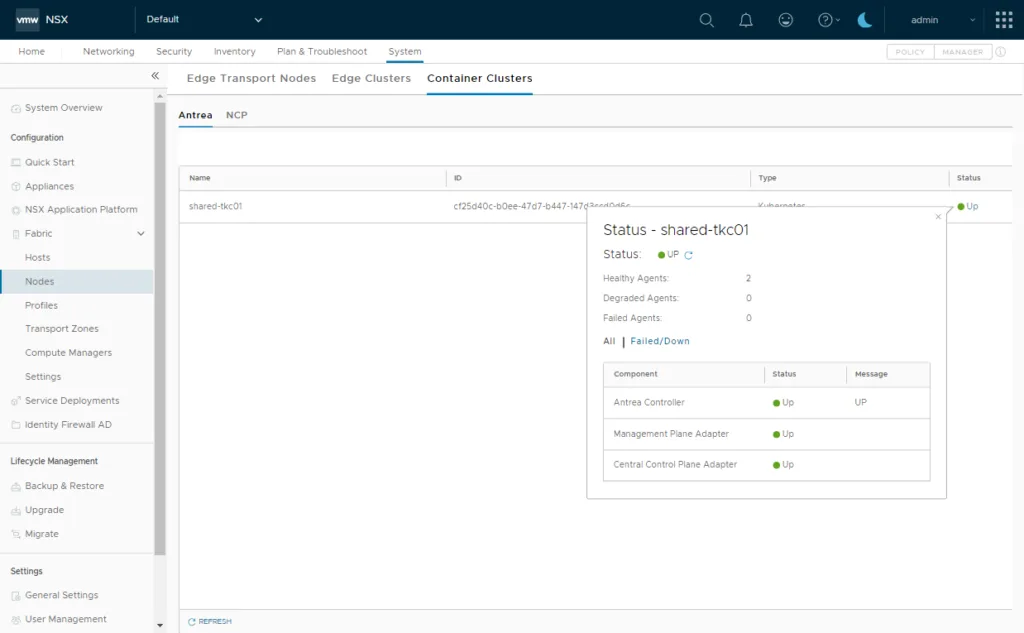Open Settings under Fabric
Image resolution: width=1024 pixels, height=633 pixels.
(x=42, y=377)
